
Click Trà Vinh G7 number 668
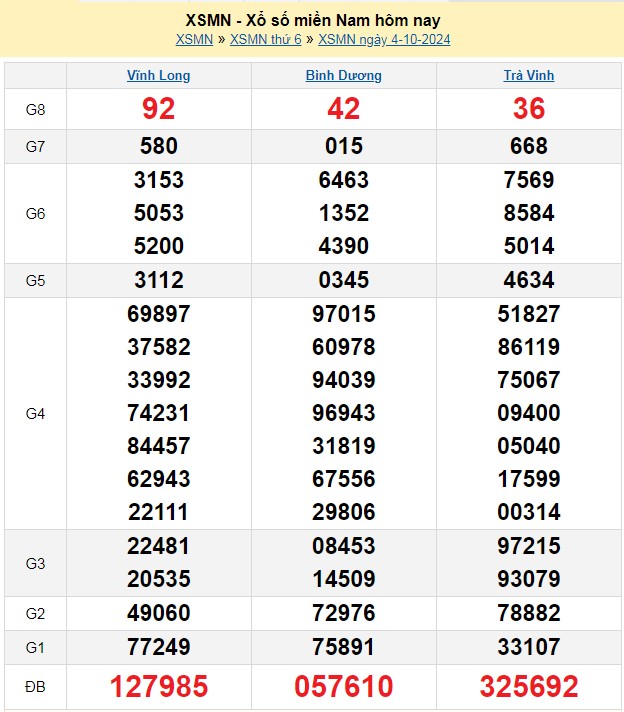tap(528, 146)
